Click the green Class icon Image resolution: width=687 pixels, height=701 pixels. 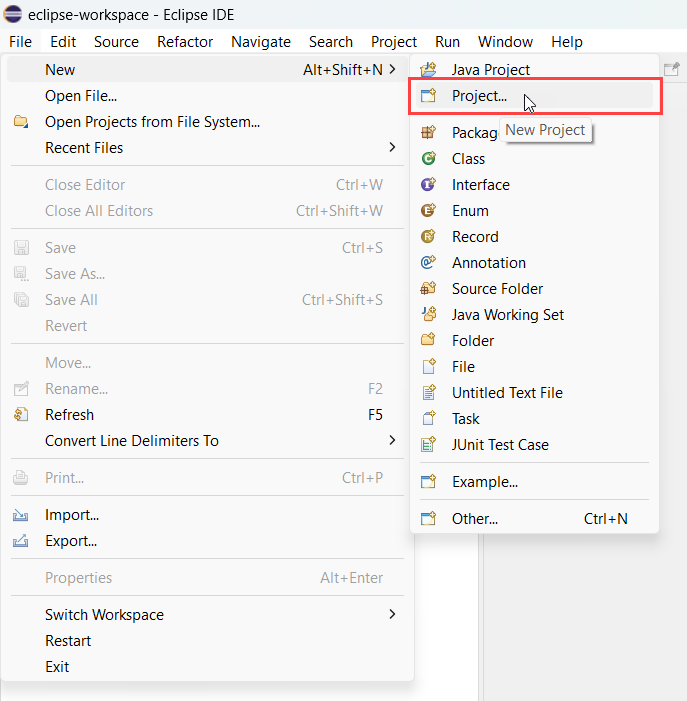pos(428,158)
